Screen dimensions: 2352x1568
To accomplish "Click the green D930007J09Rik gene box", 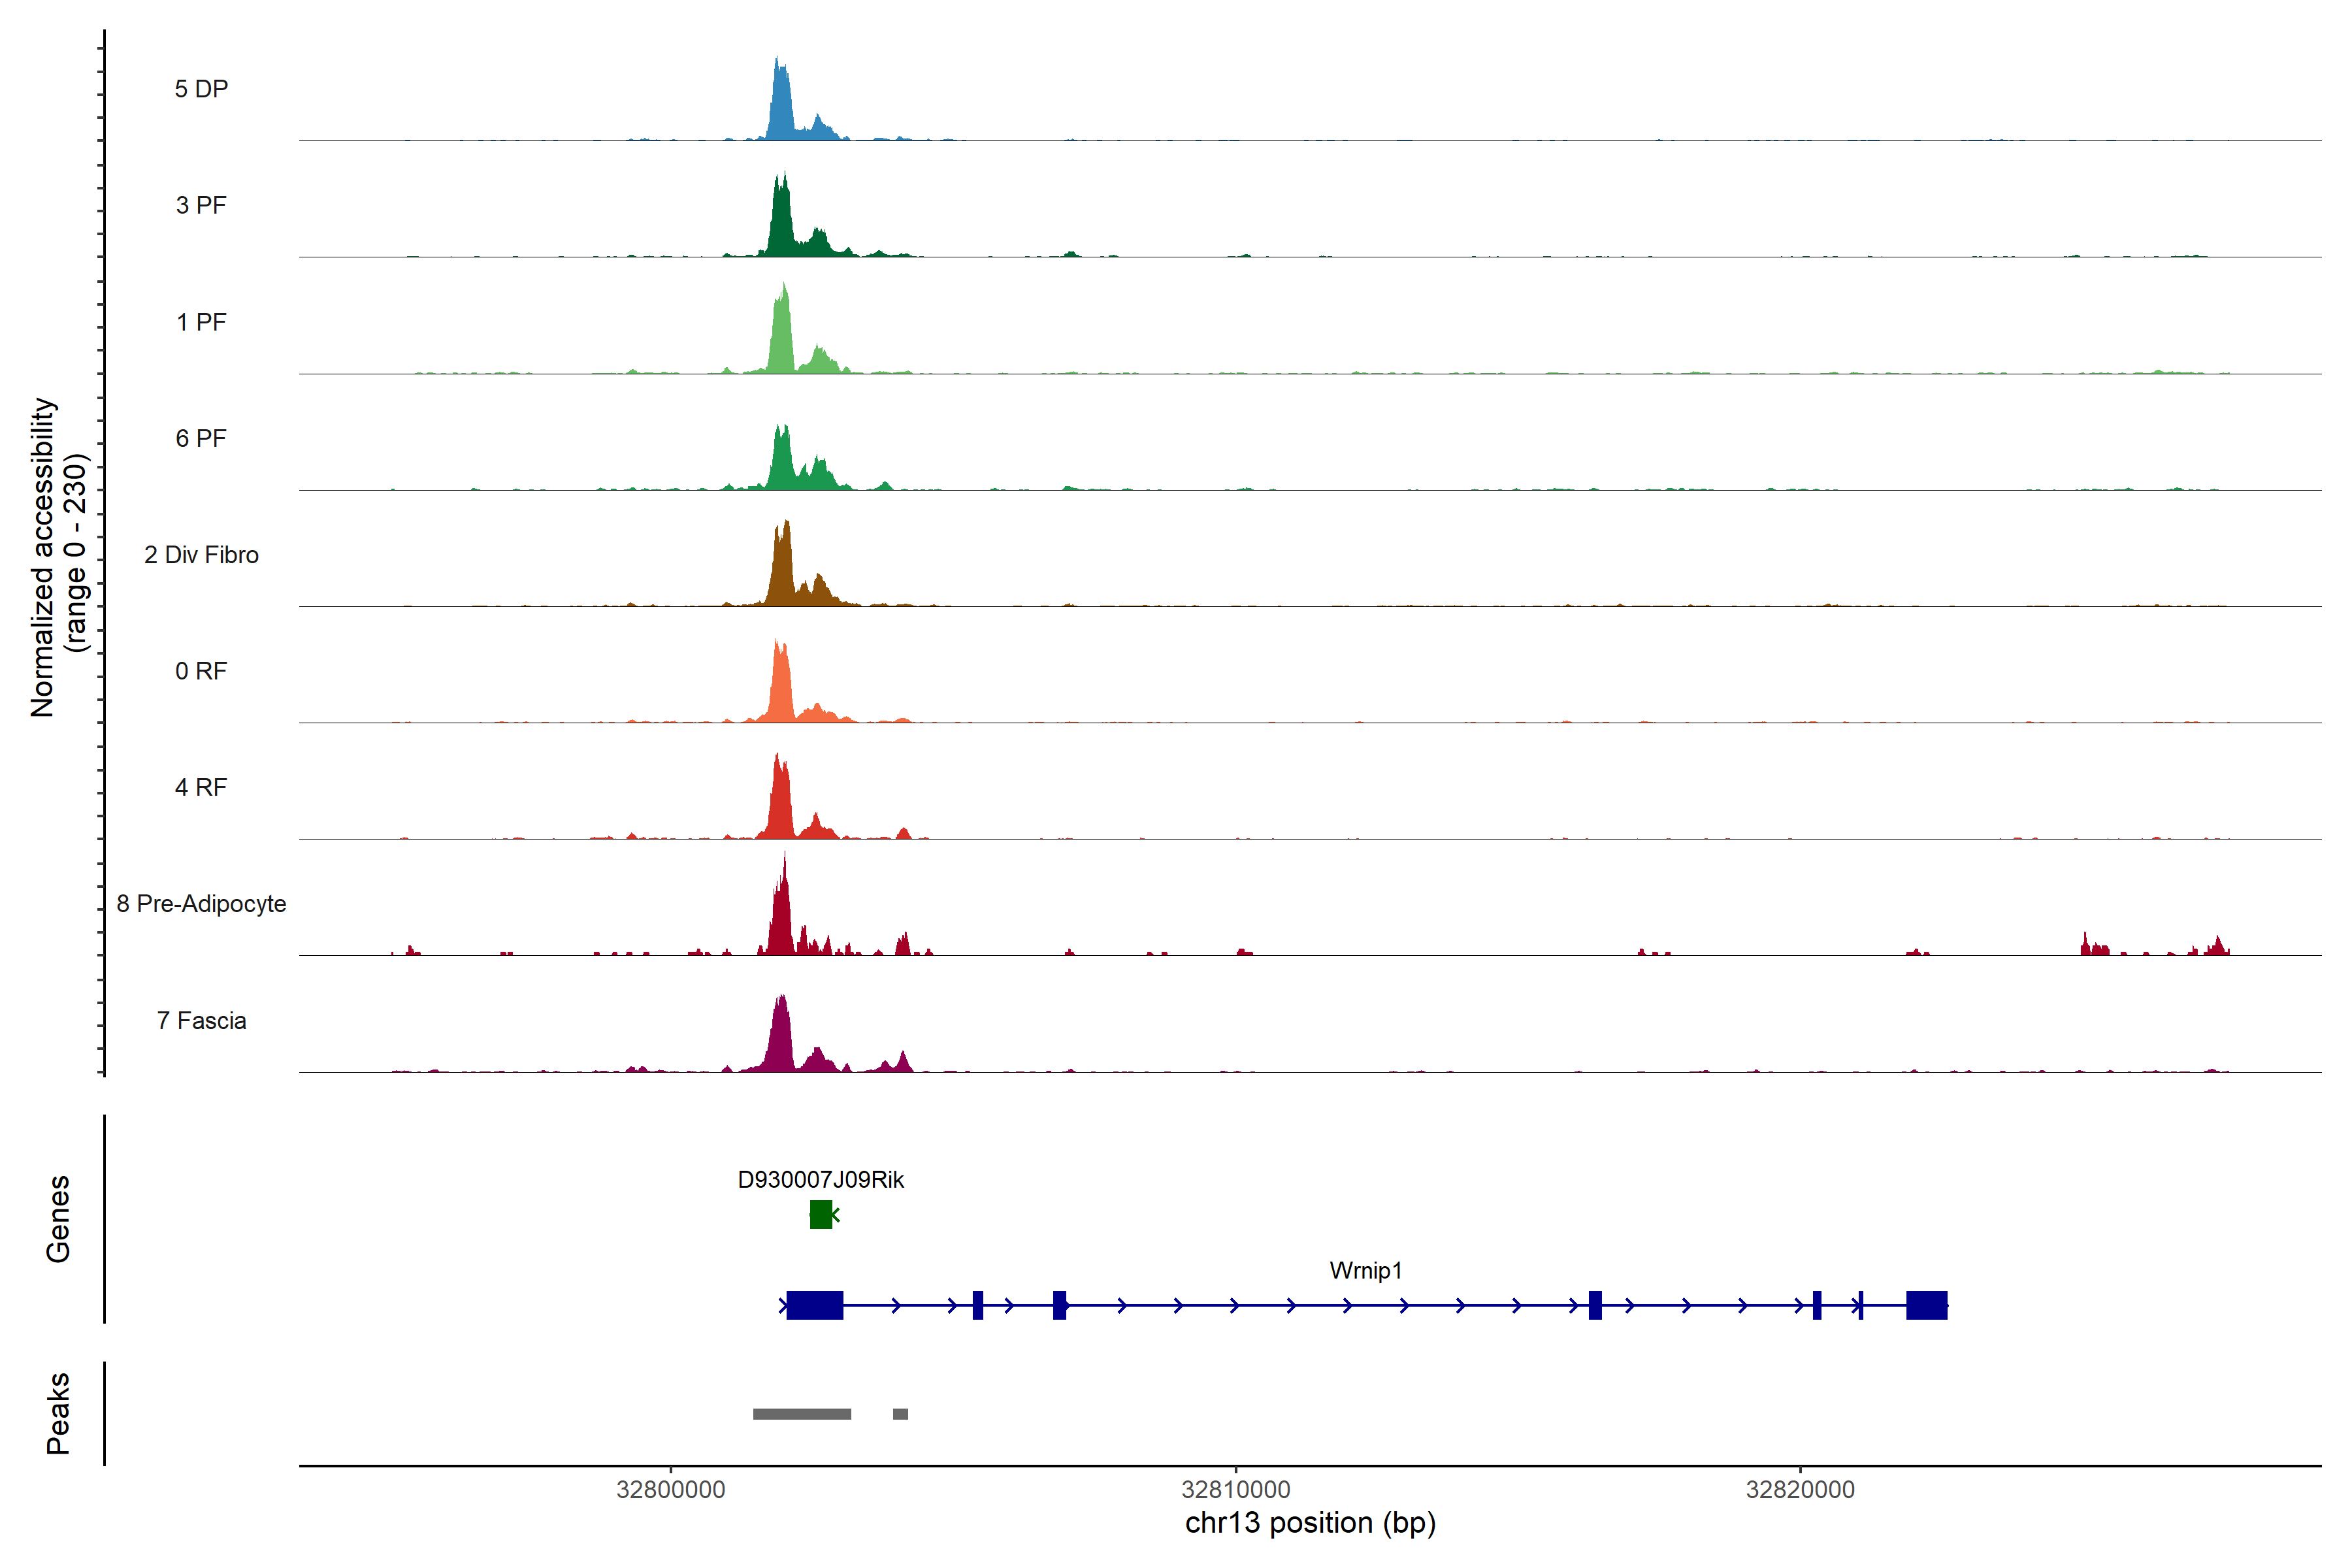I will [820, 1214].
